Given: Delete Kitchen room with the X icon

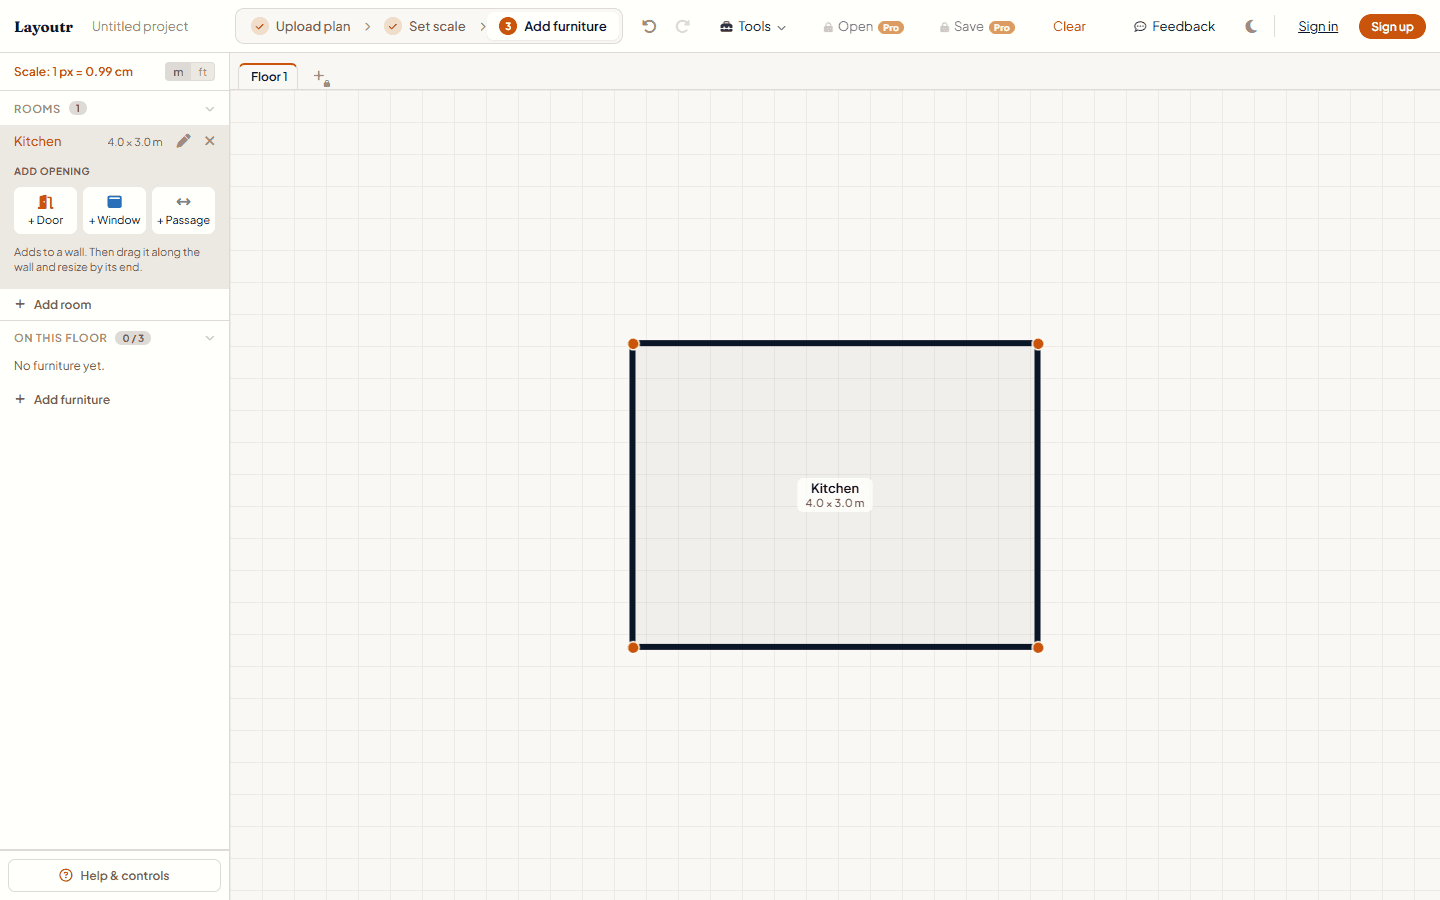Looking at the screenshot, I should click(210, 141).
